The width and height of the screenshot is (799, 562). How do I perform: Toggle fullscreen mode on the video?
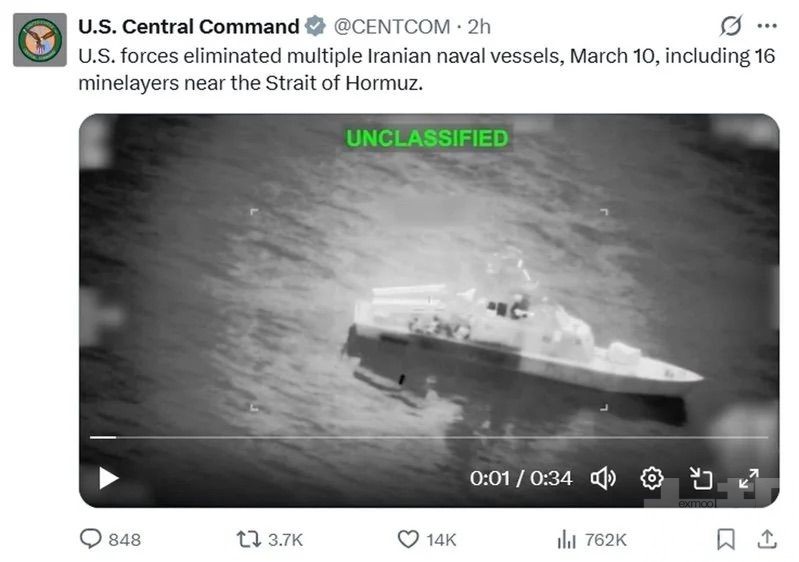(748, 478)
